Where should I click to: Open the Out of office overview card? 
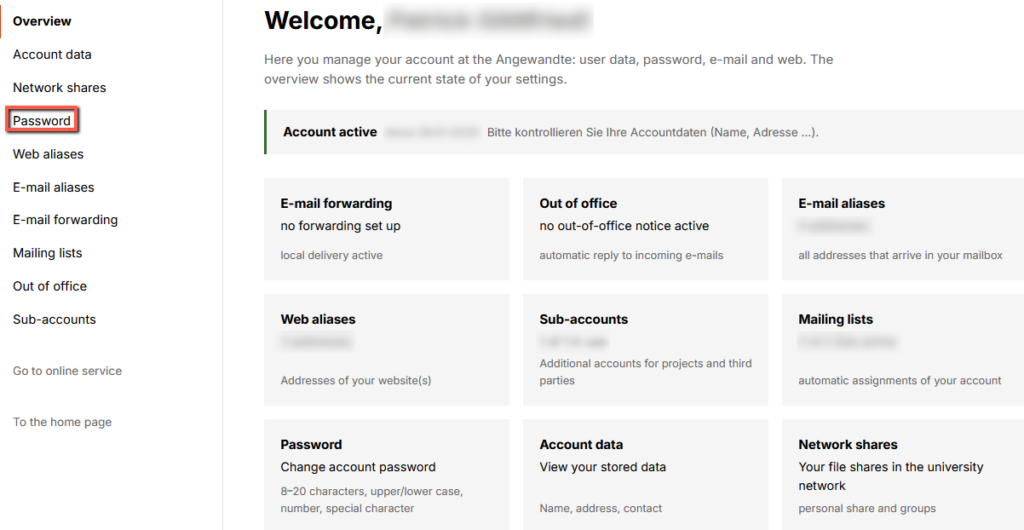point(645,229)
